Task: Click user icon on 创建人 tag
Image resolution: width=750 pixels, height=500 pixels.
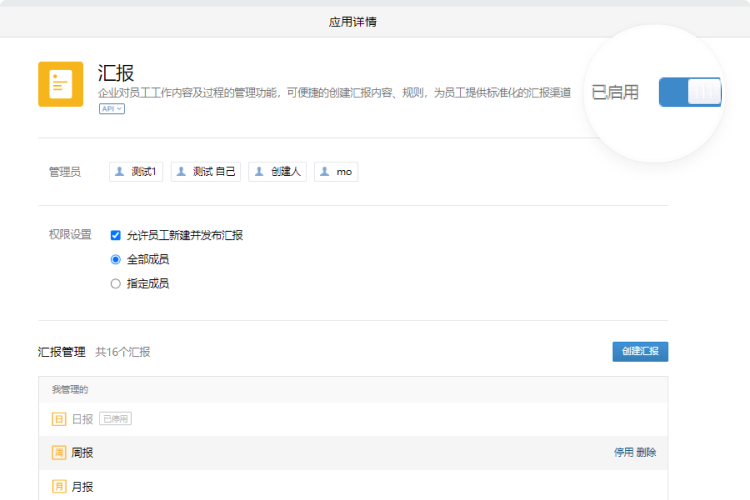Action: click(x=259, y=171)
